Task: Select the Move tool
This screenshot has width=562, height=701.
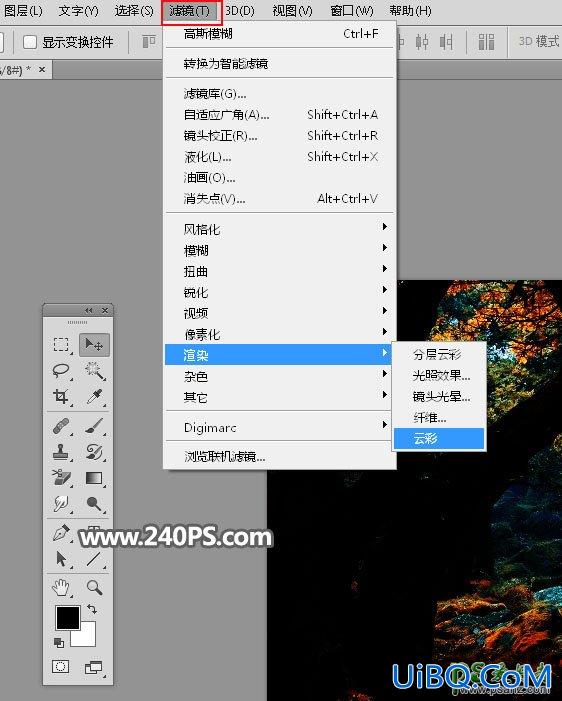Action: (x=94, y=345)
